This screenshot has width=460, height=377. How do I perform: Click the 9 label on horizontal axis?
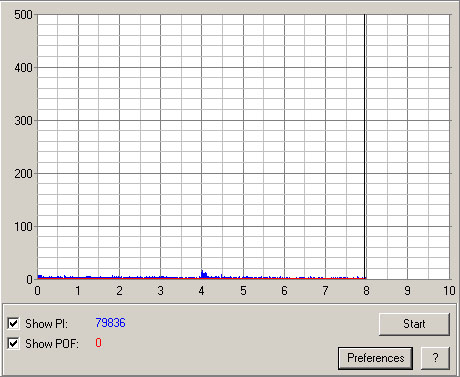coord(407,291)
